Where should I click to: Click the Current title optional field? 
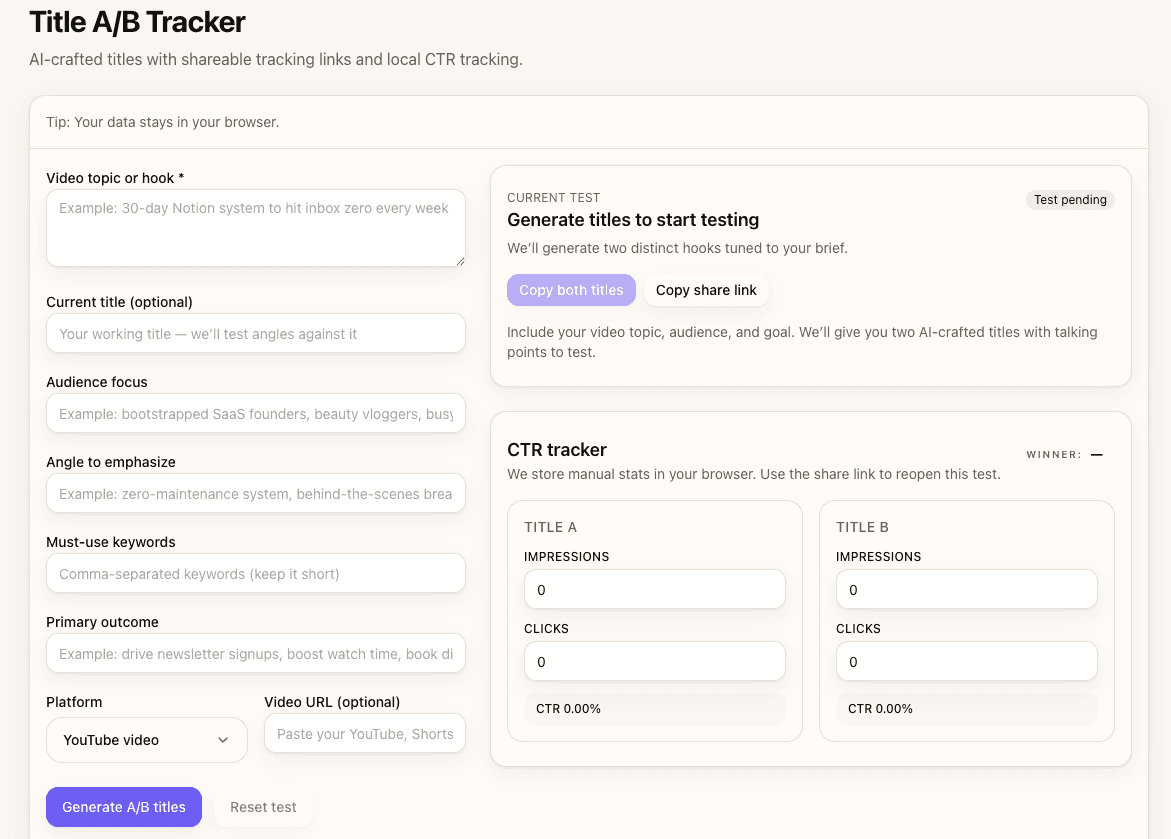point(255,333)
